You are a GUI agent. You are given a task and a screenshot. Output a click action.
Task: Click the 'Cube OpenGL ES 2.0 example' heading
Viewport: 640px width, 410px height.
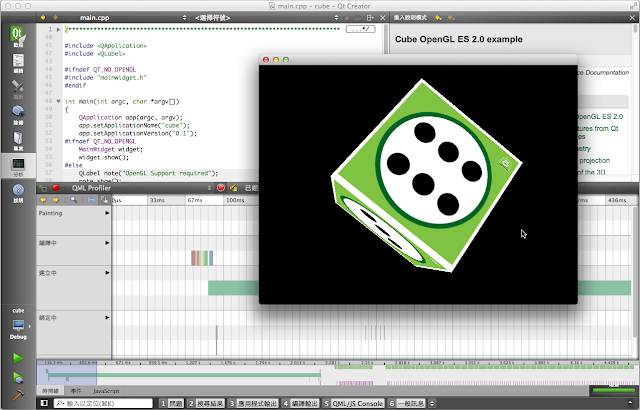[459, 39]
